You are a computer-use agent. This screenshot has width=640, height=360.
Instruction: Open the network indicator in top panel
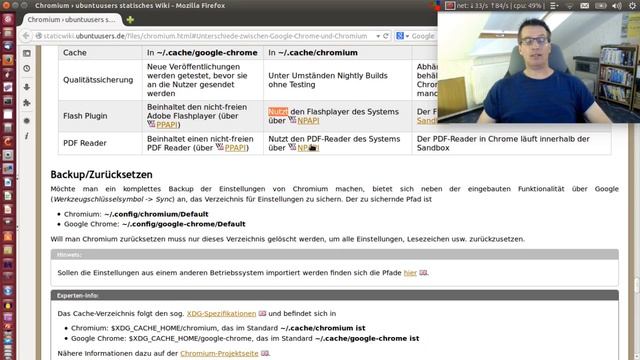point(570,6)
